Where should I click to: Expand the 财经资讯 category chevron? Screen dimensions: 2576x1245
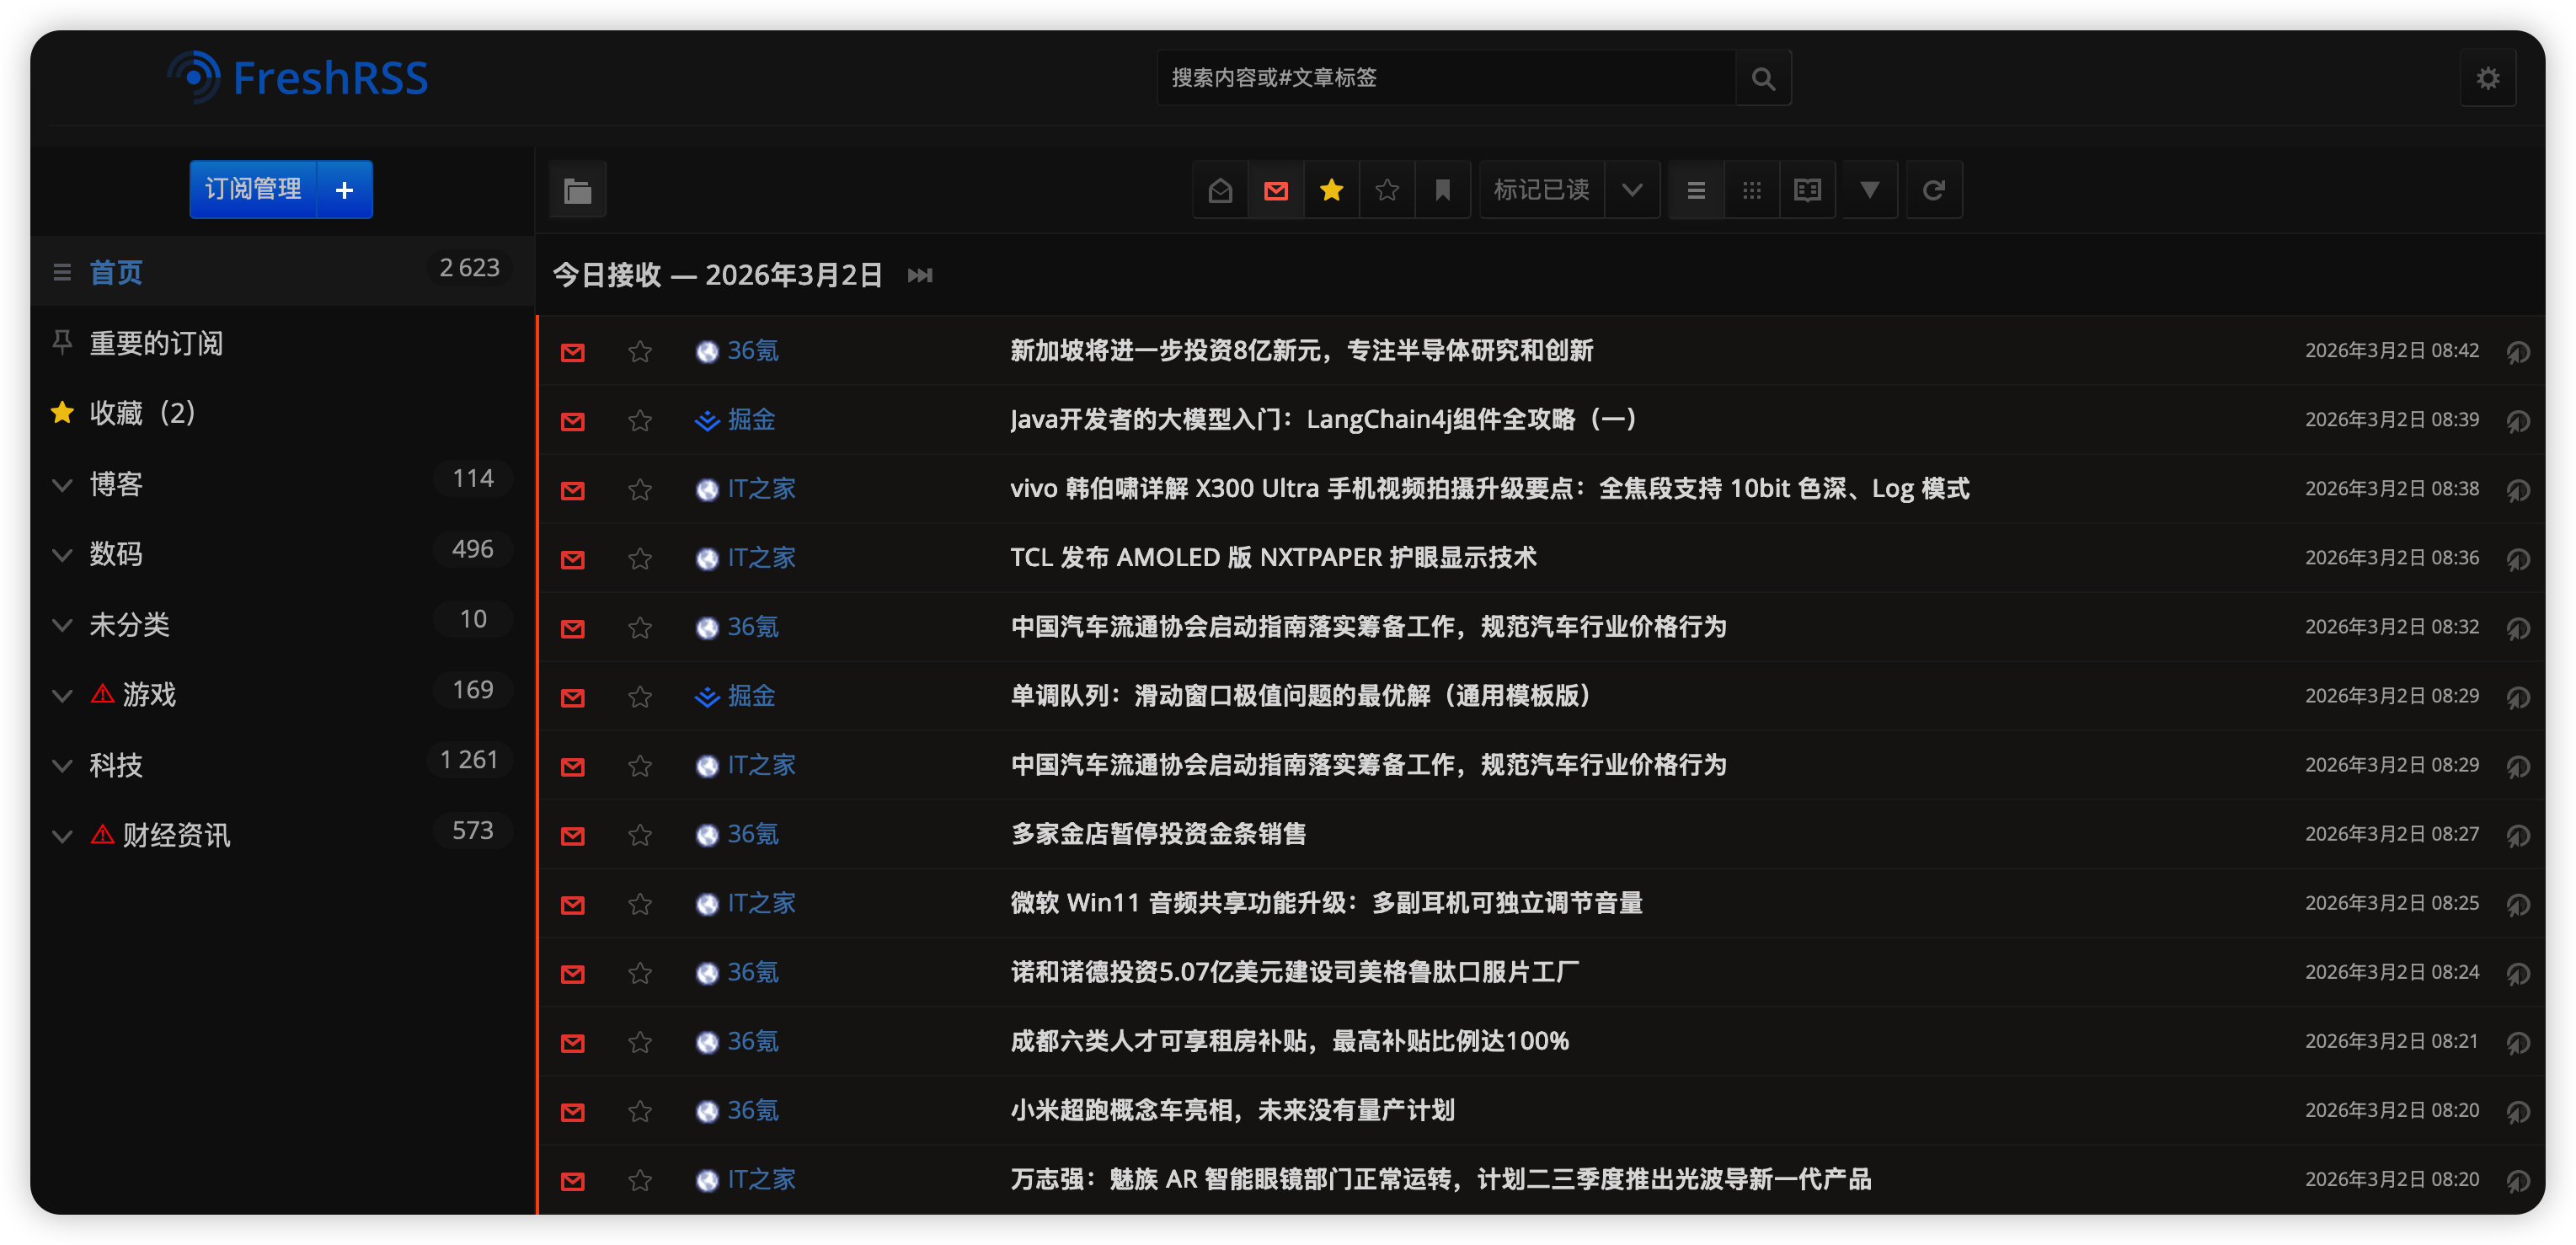[x=62, y=836]
